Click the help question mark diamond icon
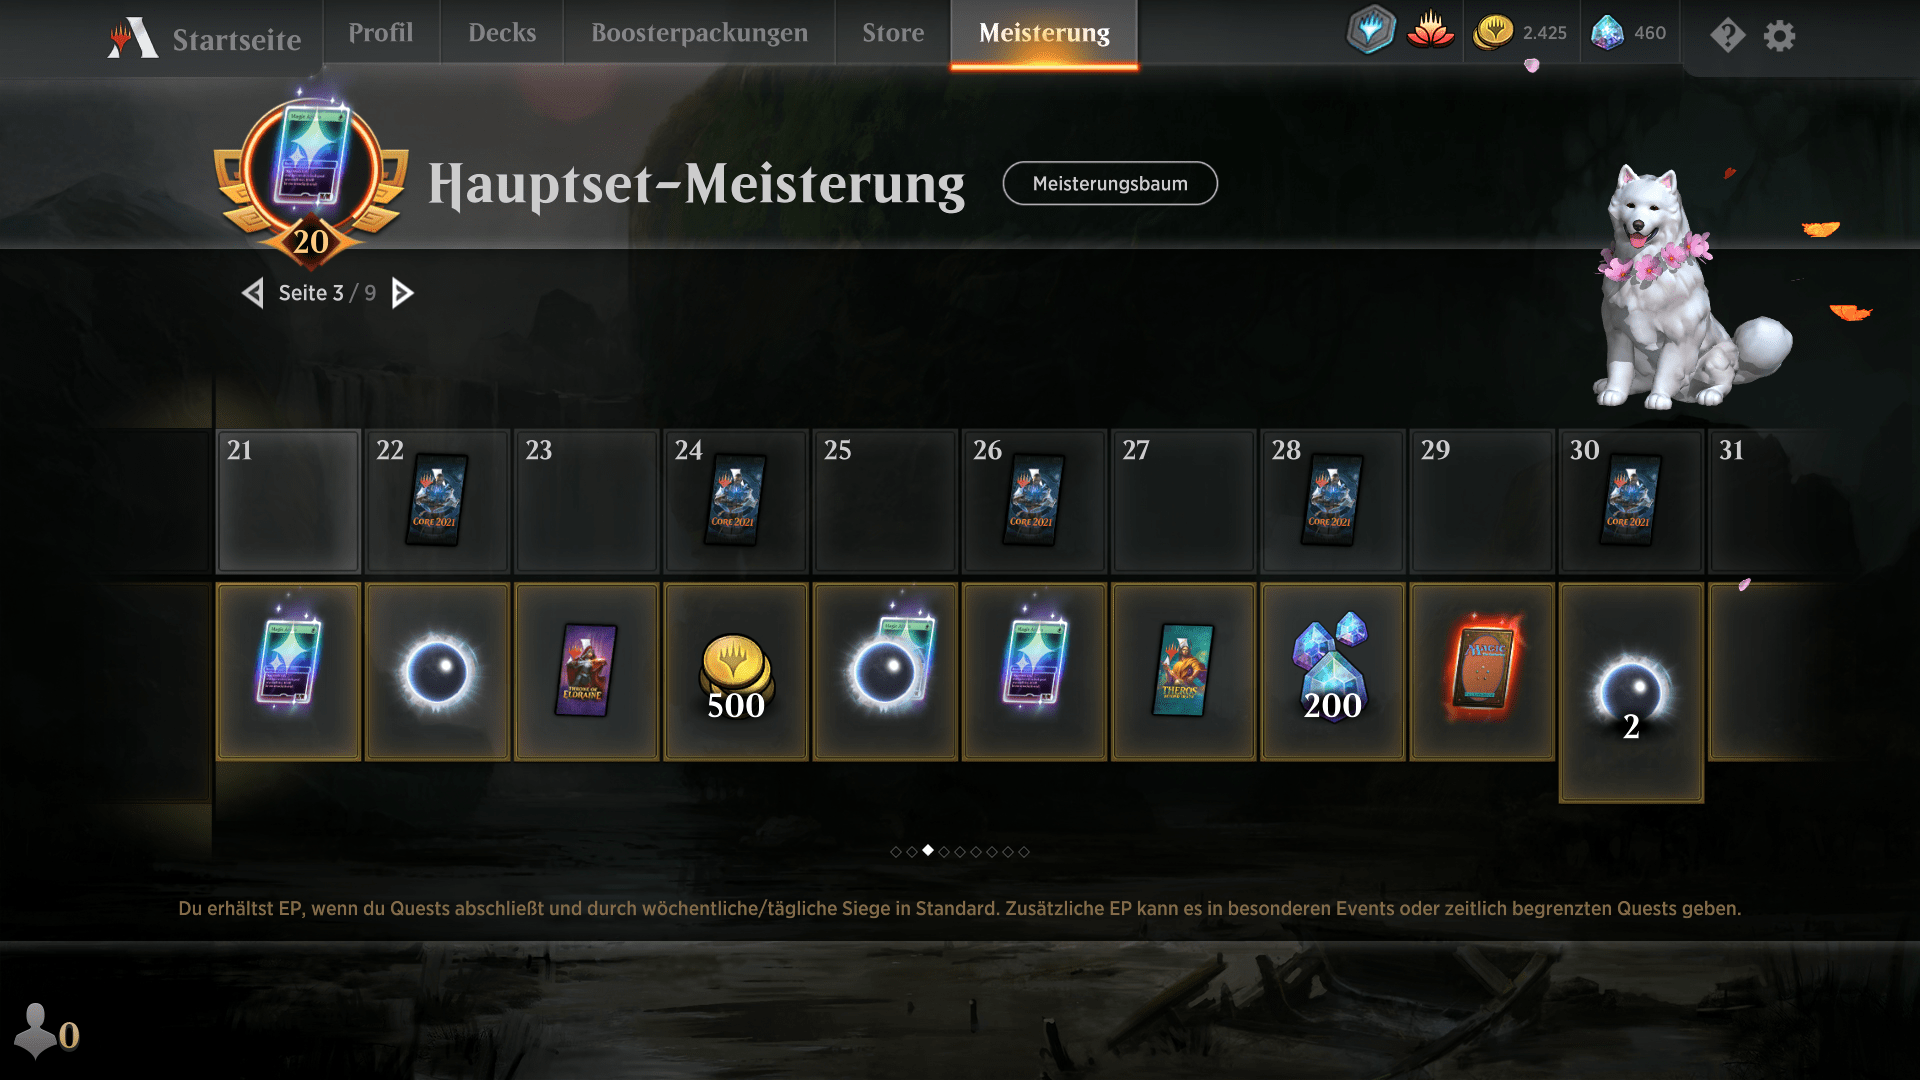 pyautogui.click(x=1727, y=36)
